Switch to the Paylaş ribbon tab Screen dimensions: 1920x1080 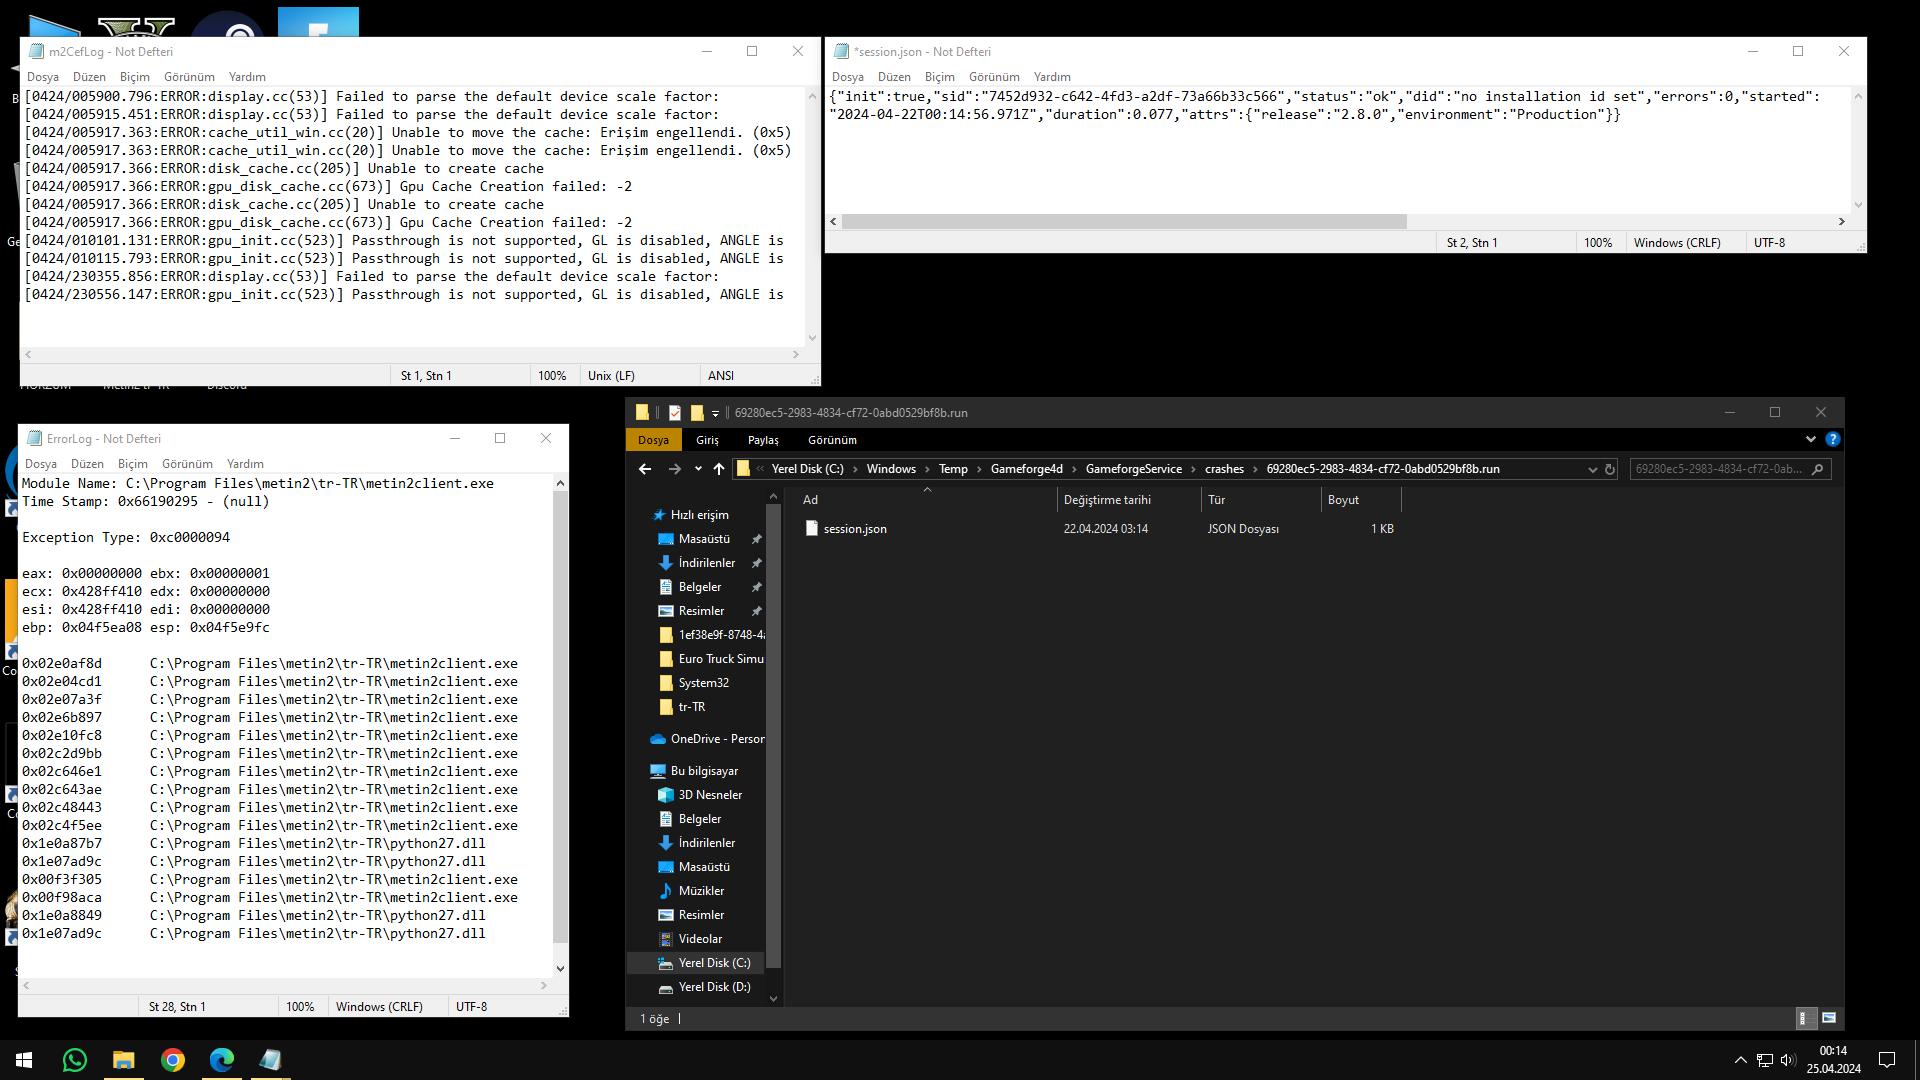pyautogui.click(x=762, y=440)
